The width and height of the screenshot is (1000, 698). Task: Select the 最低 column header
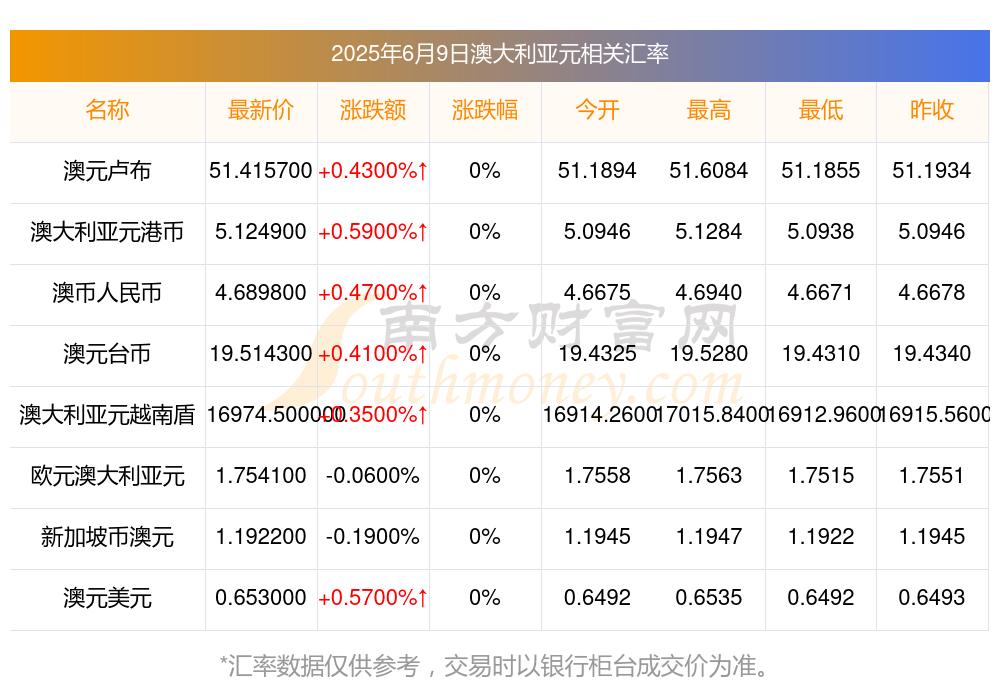(x=821, y=110)
